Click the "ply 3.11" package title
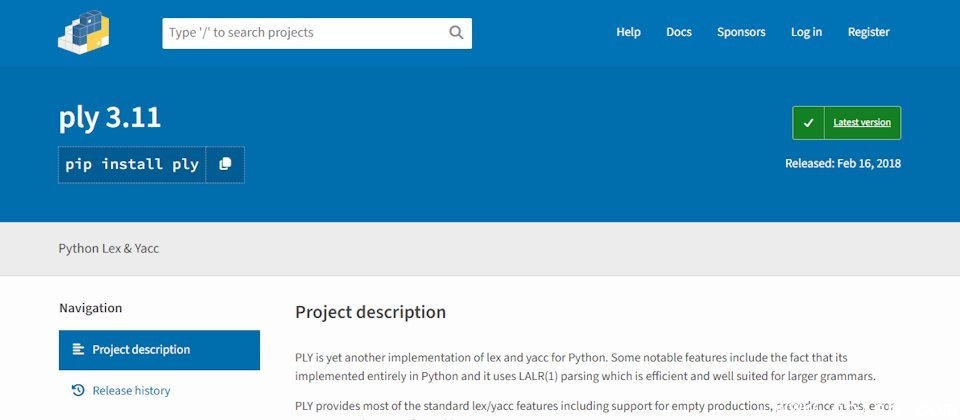960x420 pixels. 110,118
